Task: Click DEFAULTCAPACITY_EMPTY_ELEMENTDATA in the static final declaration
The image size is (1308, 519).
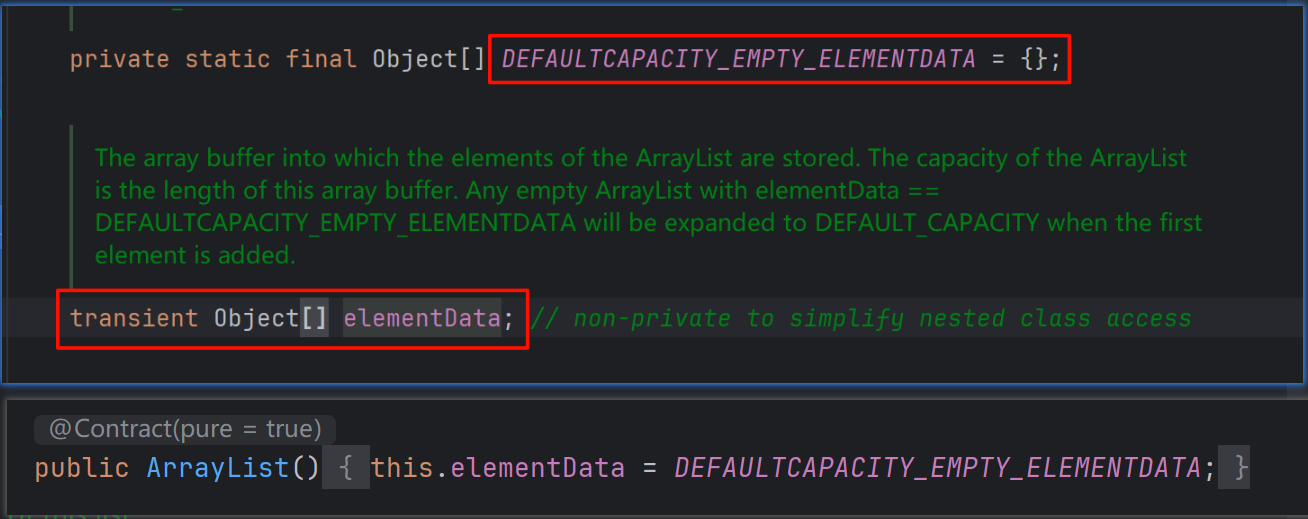Action: point(738,59)
